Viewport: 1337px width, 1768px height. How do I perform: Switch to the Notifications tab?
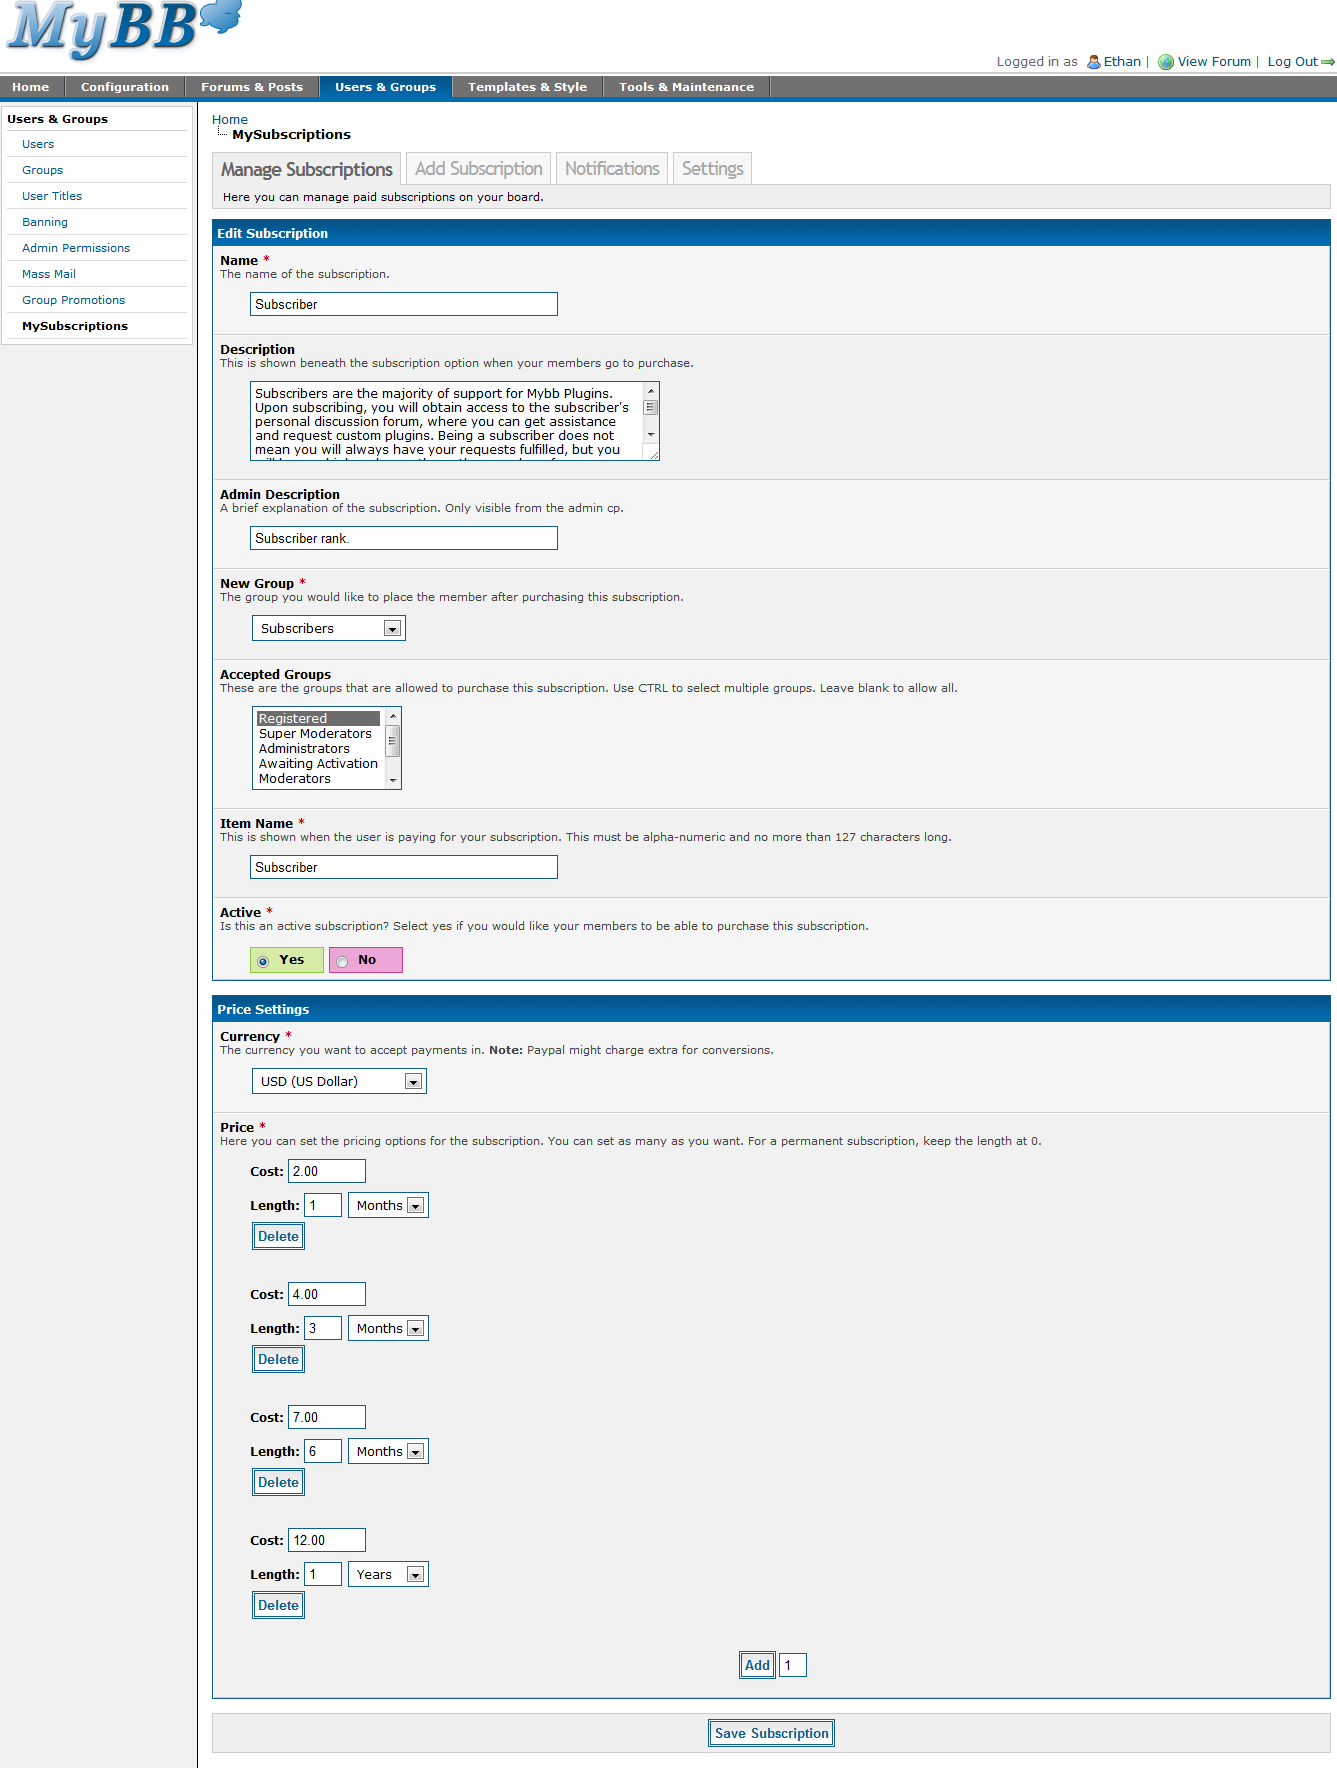[x=612, y=168]
